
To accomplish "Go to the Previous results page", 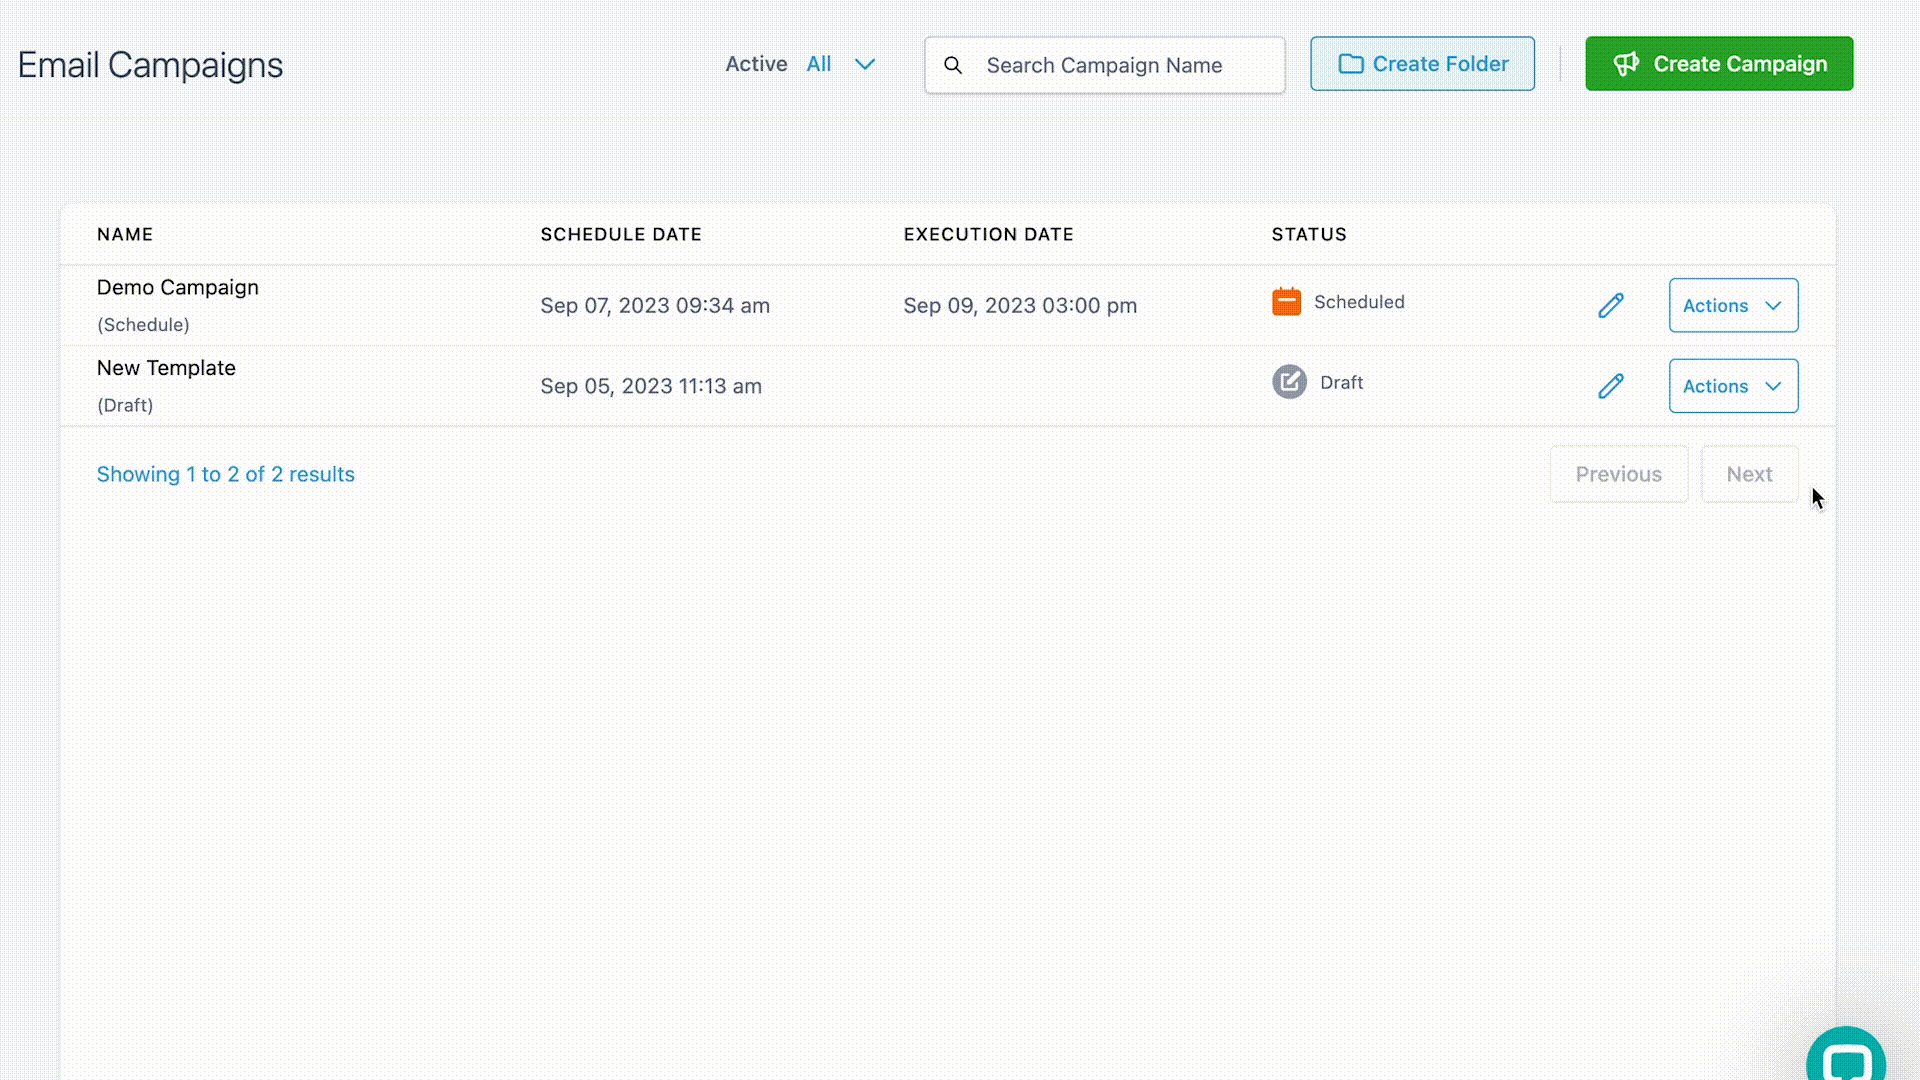I will pos(1618,474).
